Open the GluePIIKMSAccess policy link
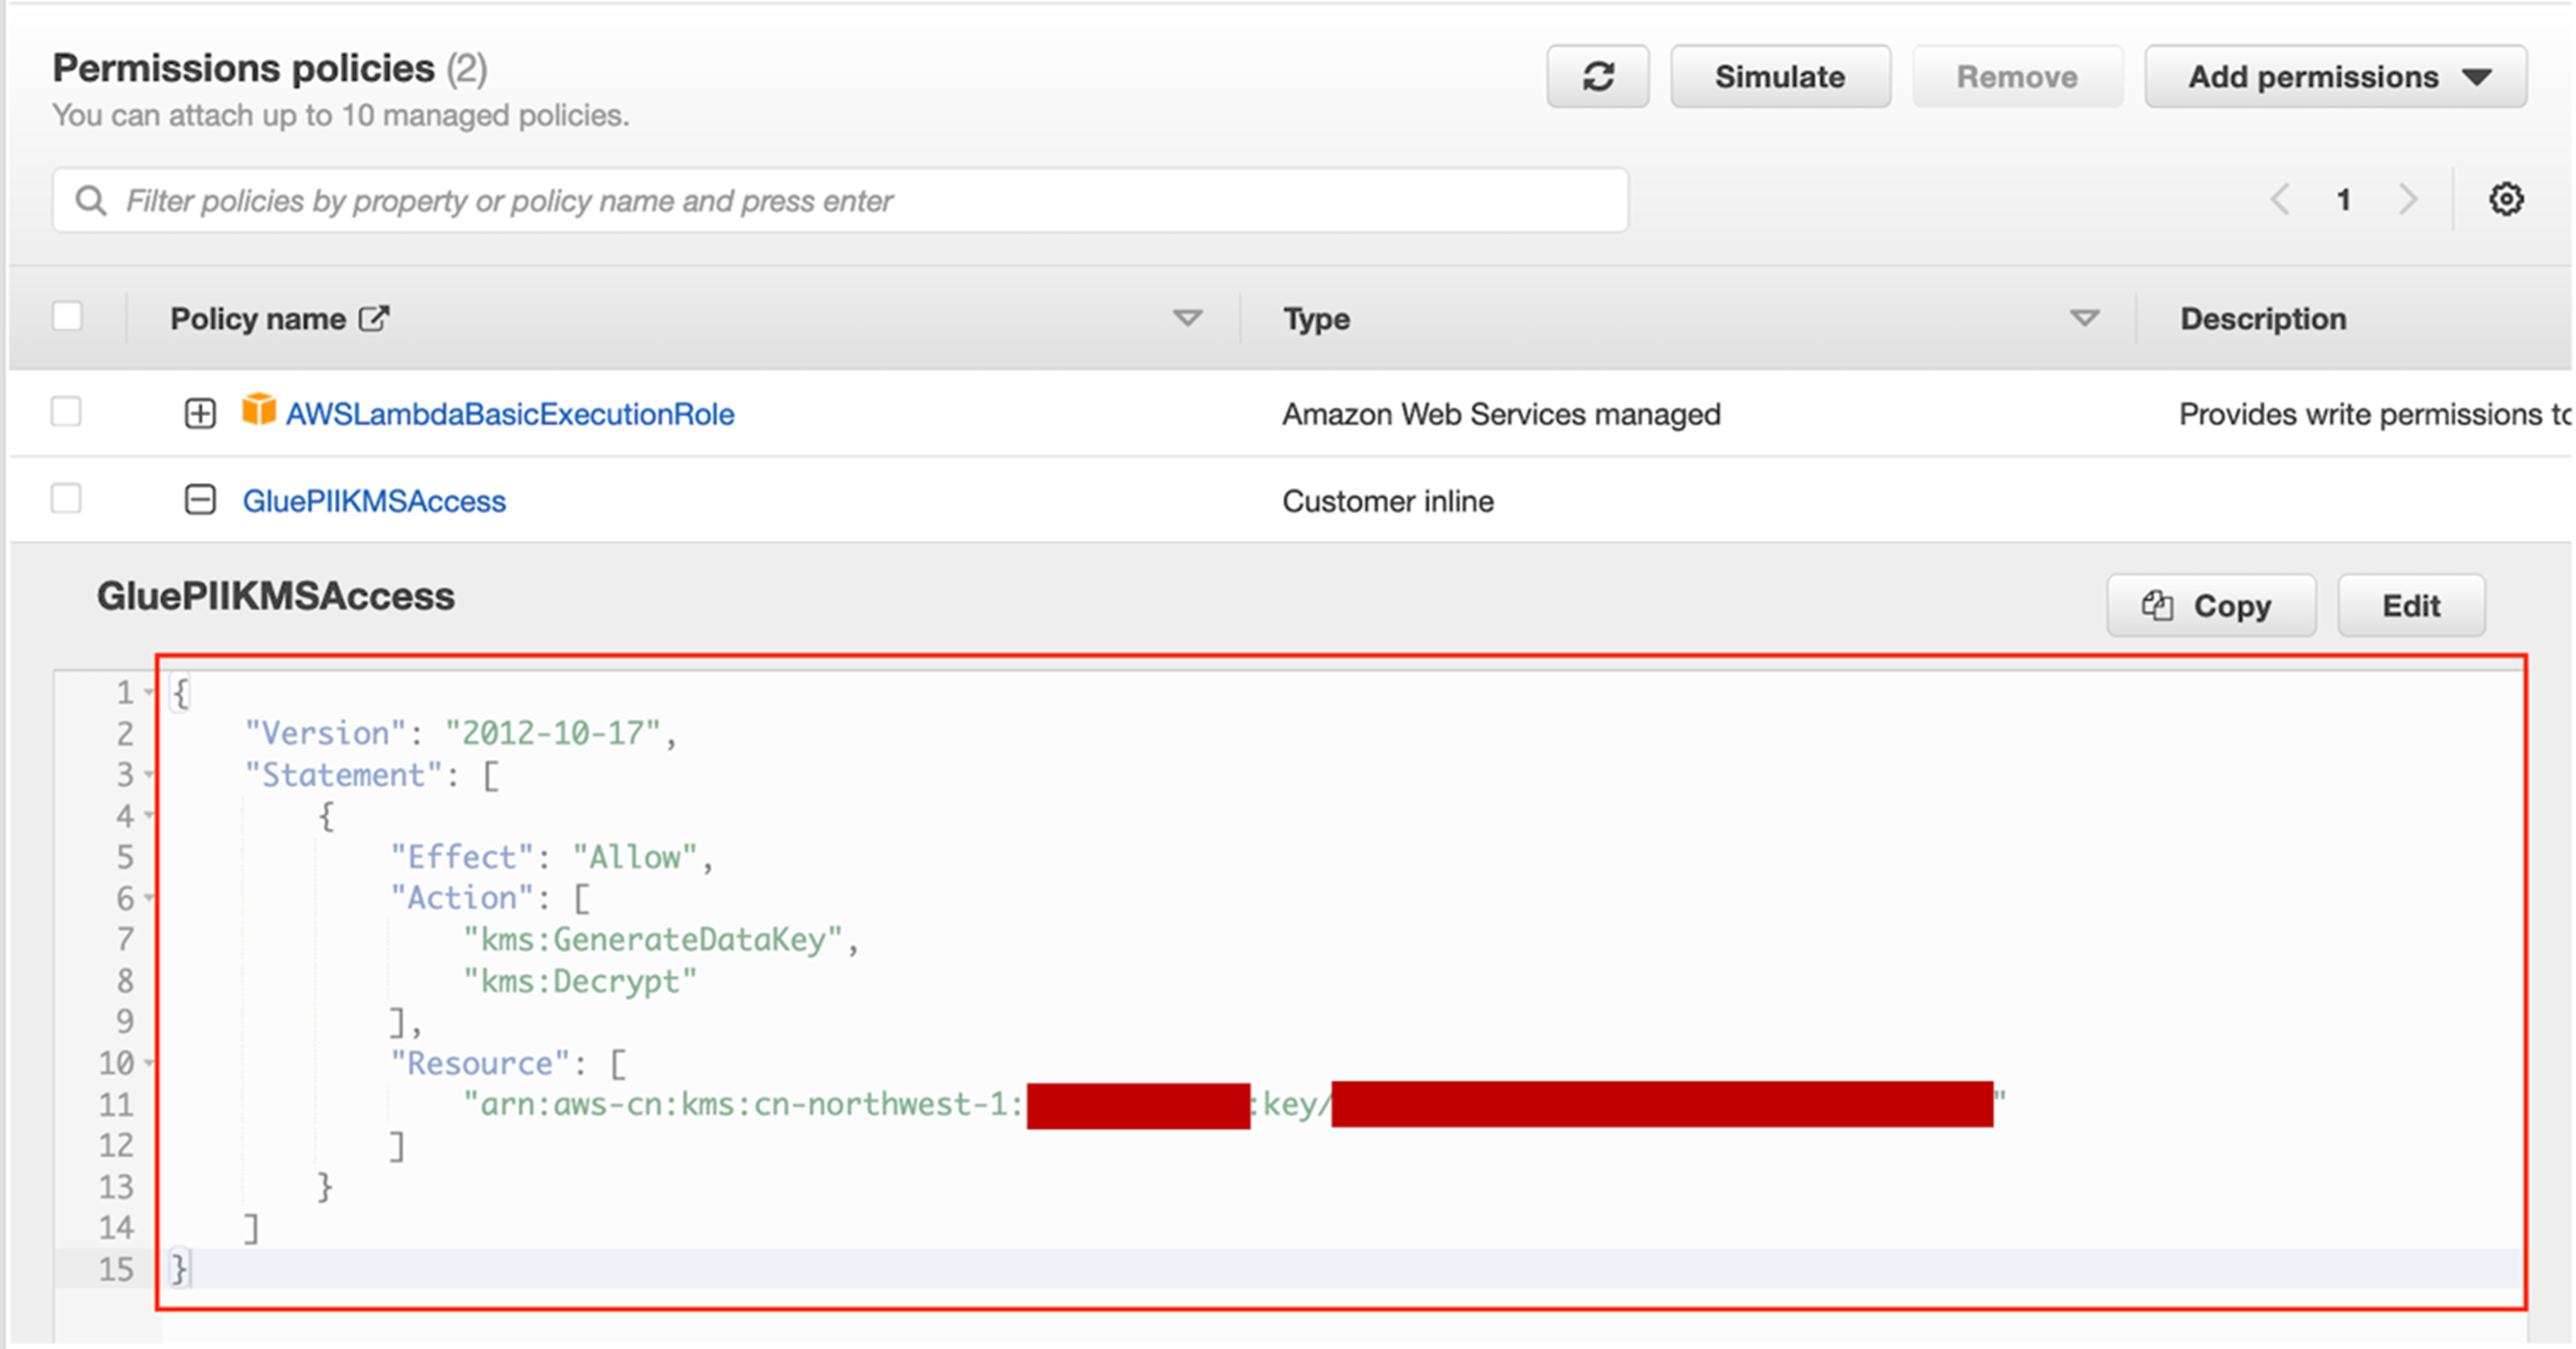The image size is (2576, 1349). click(374, 501)
